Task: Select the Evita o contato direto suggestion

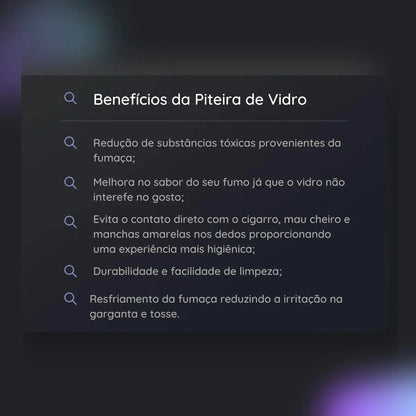Action: point(222,234)
